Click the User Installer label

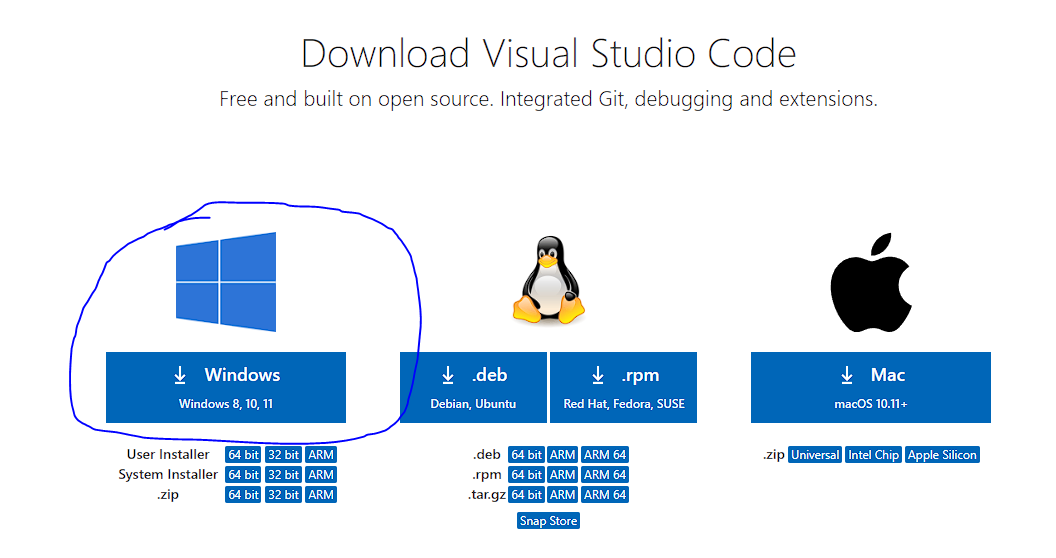168,454
